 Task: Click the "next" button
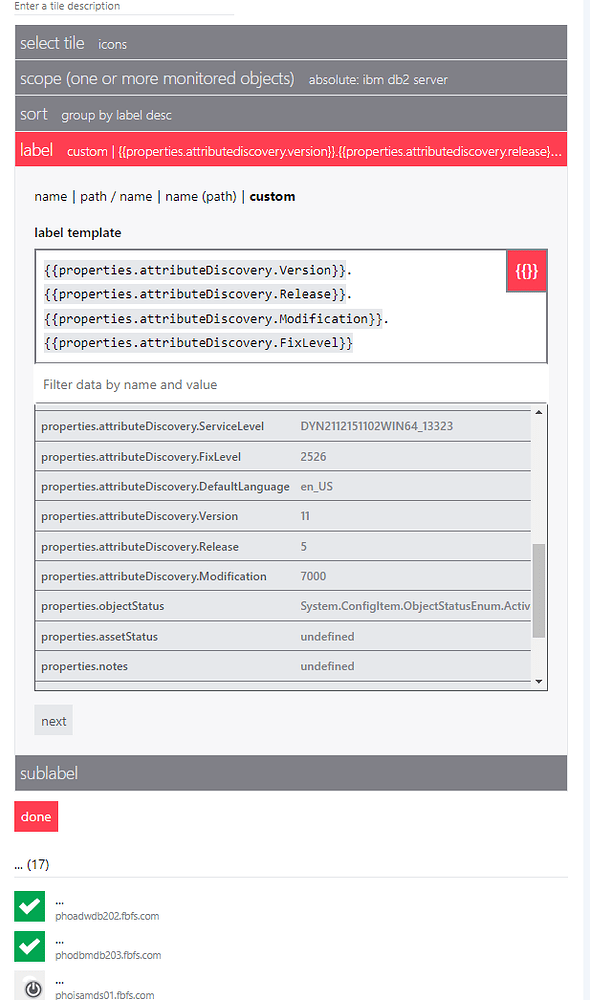pyautogui.click(x=53, y=720)
